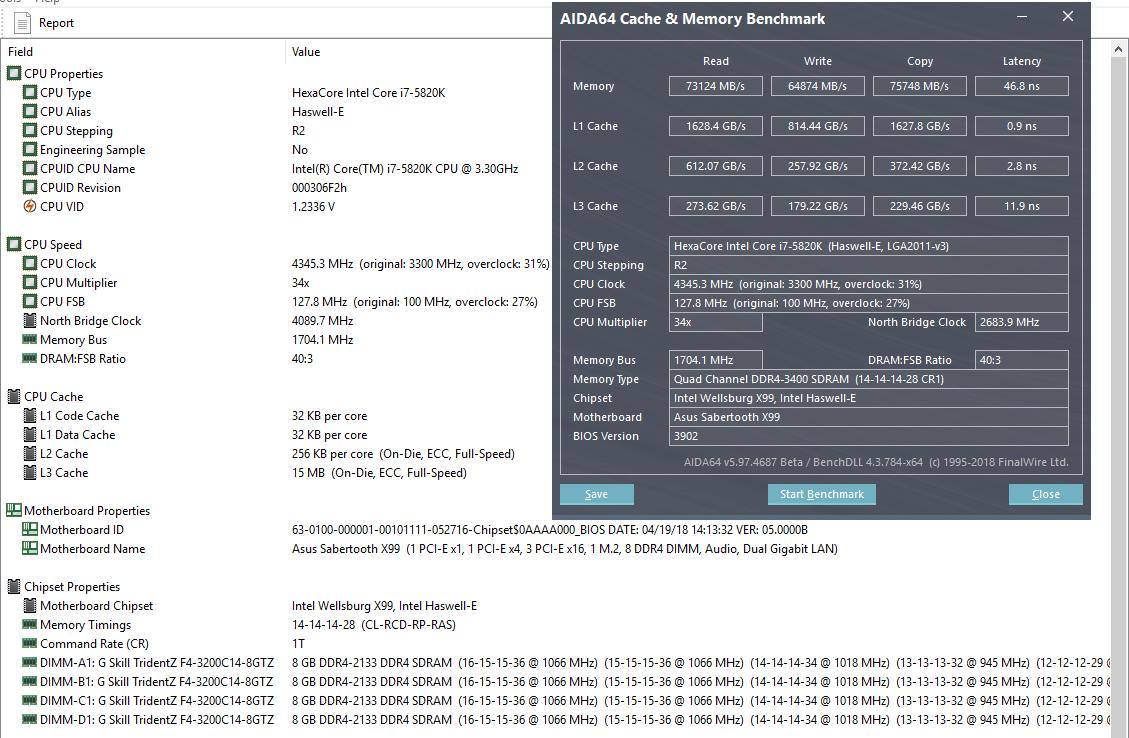Screen dimensions: 1129x738
Task: Click the Report document icon
Action: pos(22,23)
